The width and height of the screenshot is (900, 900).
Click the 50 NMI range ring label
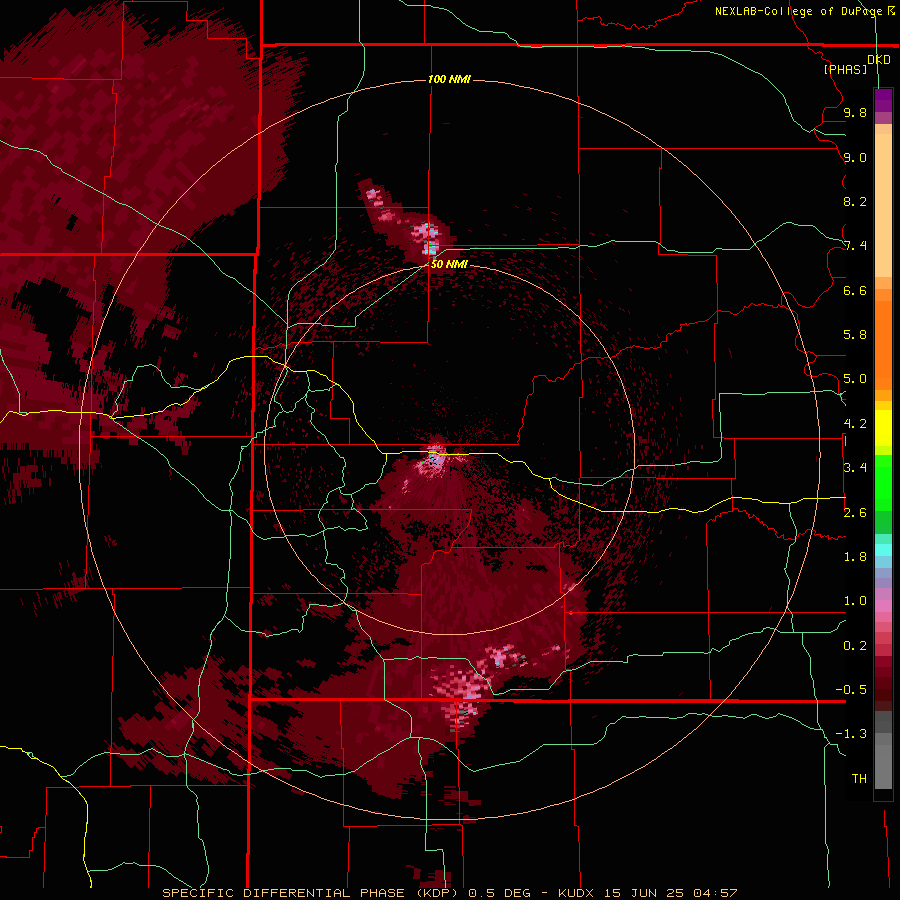click(x=449, y=264)
